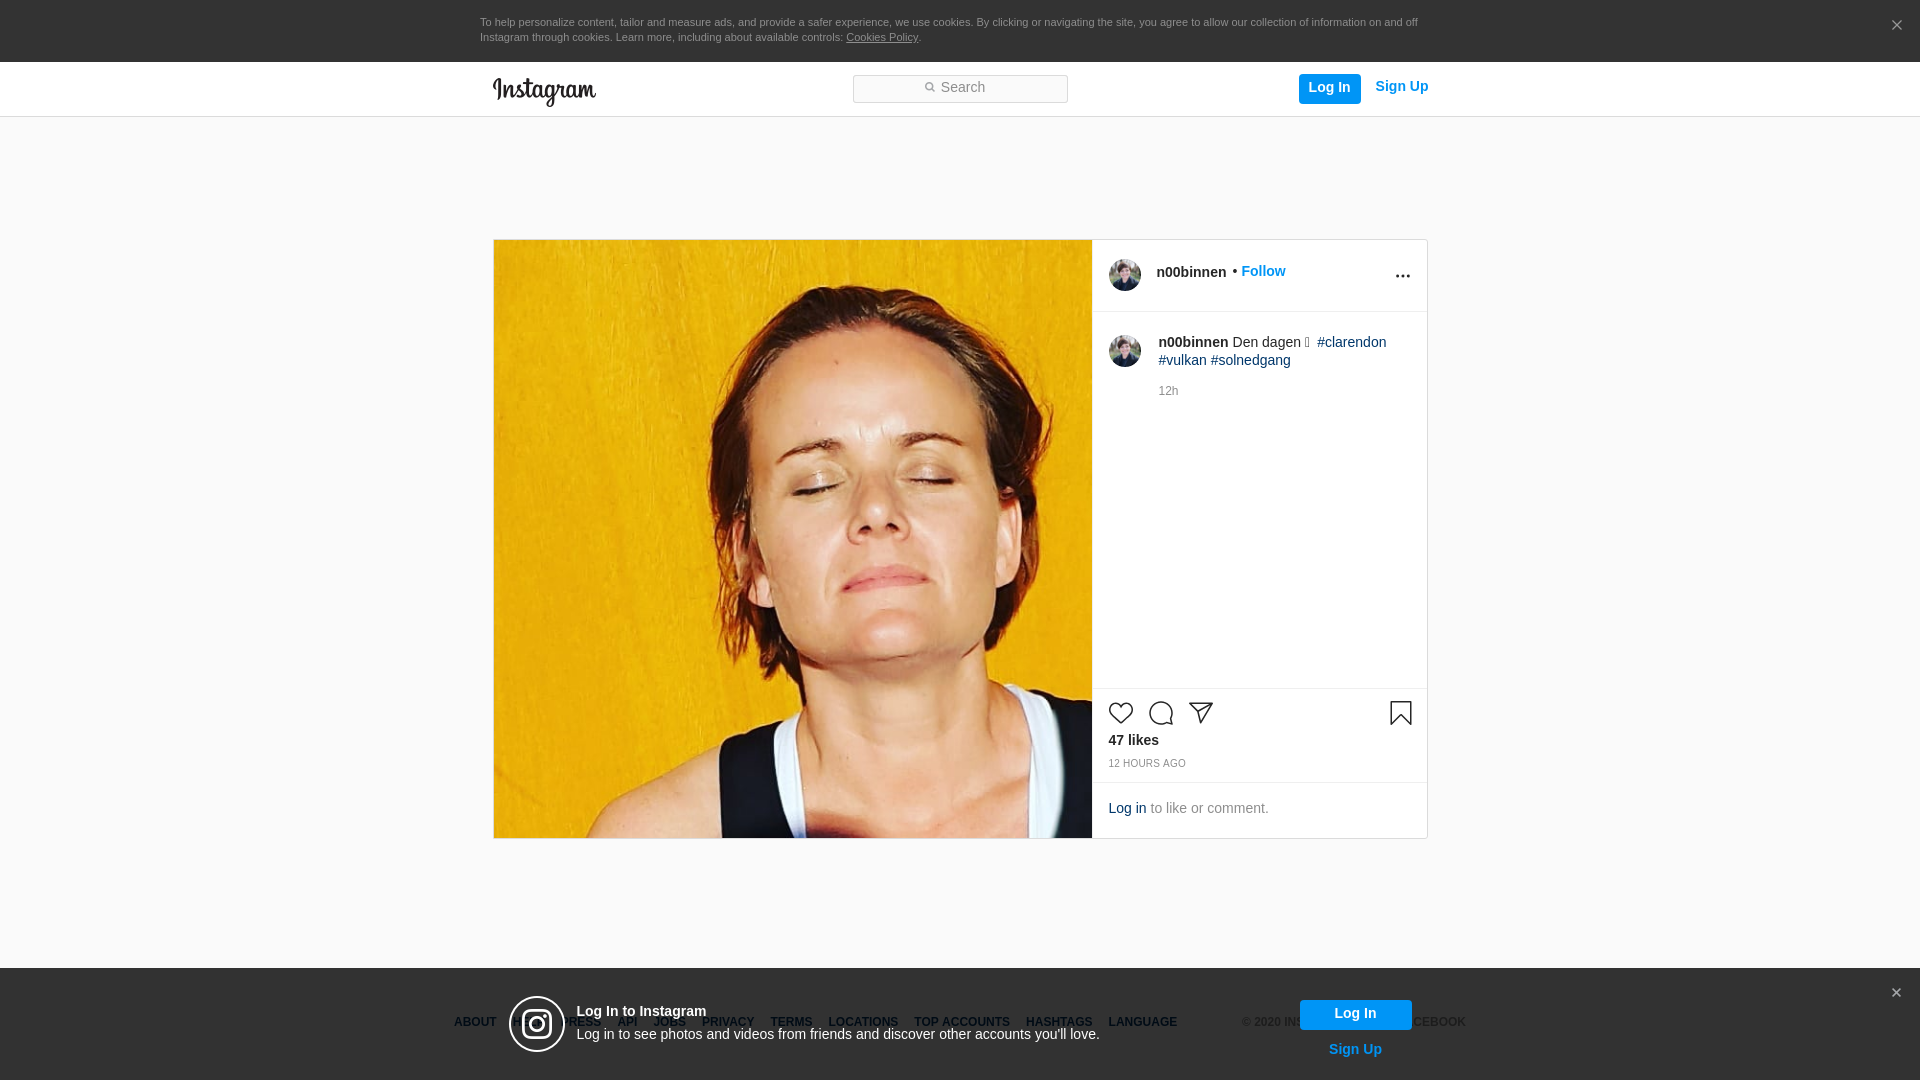Save the post with bookmark icon
This screenshot has height=1080, width=1920.
[1400, 713]
